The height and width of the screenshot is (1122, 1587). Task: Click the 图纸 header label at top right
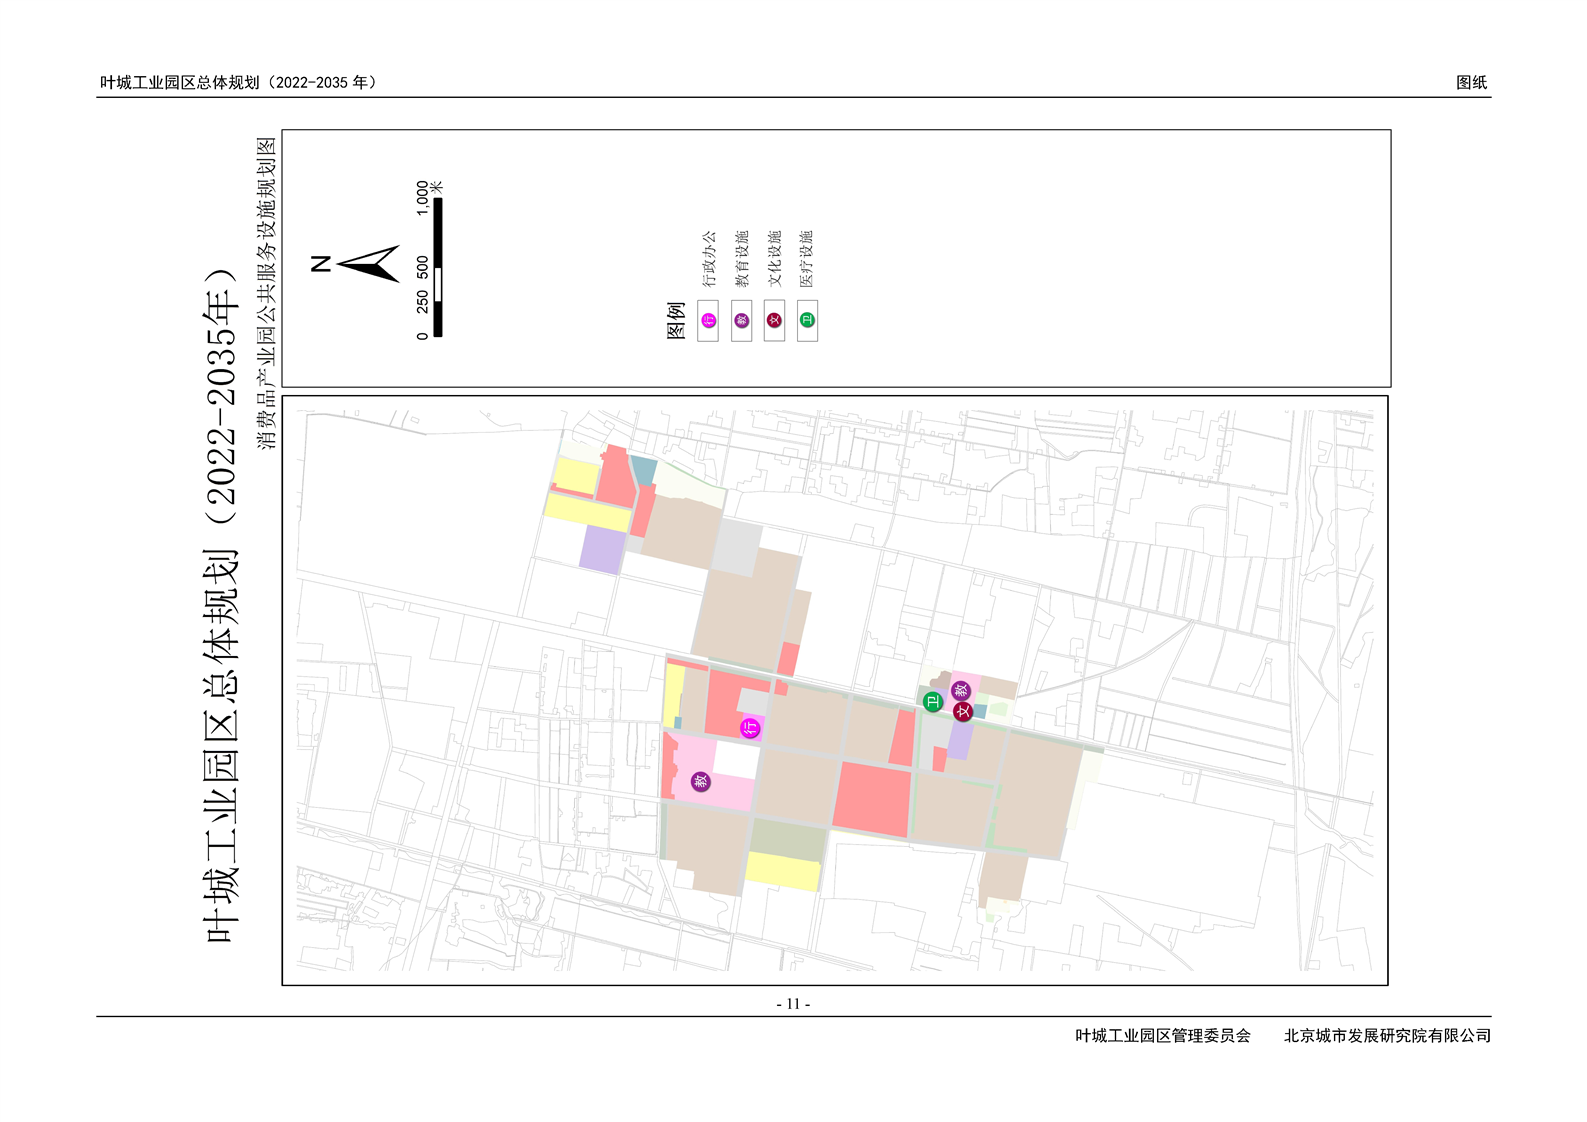point(1471,83)
